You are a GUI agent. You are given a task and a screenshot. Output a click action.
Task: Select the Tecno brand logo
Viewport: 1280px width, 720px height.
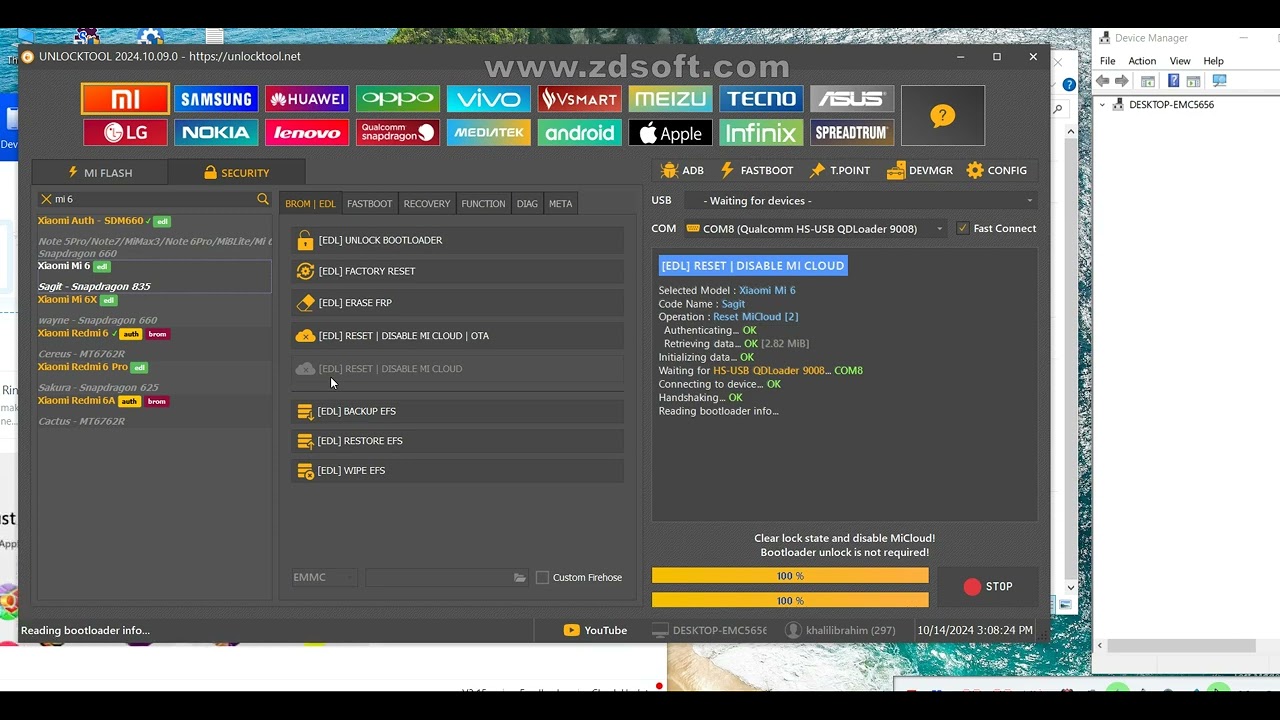pyautogui.click(x=762, y=99)
